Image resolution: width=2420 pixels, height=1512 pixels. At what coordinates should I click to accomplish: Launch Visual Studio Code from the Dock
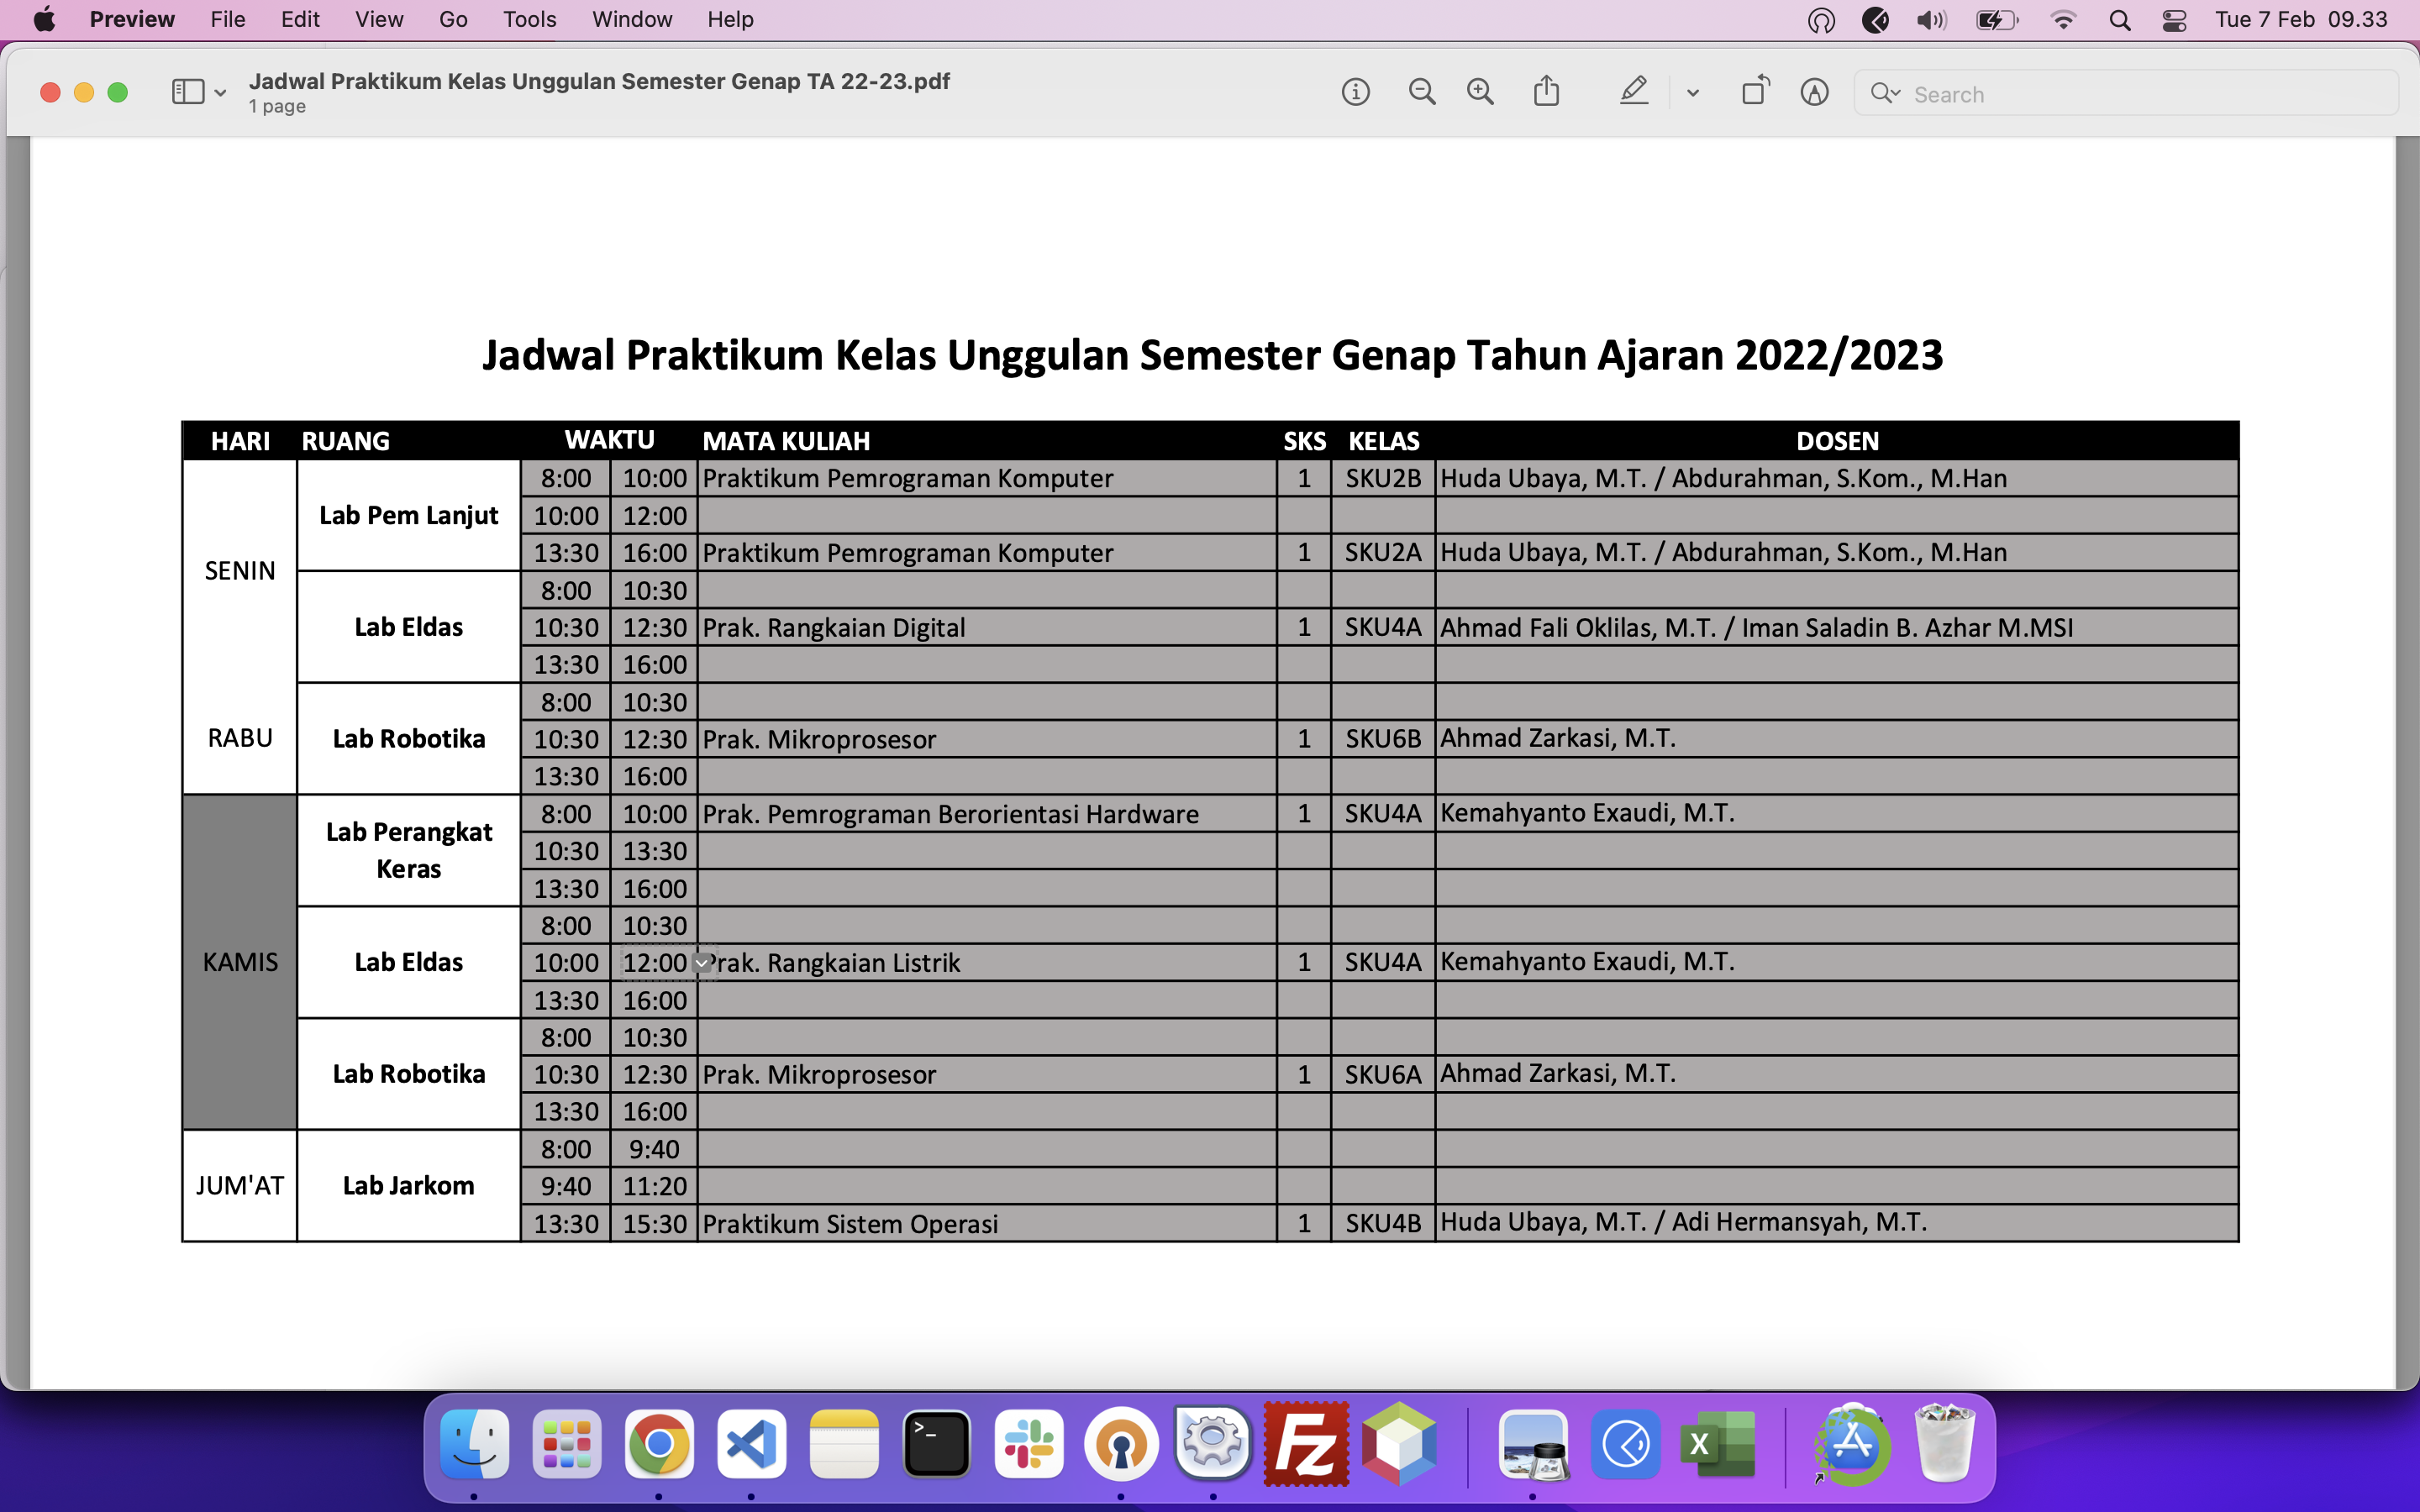[x=752, y=1444]
